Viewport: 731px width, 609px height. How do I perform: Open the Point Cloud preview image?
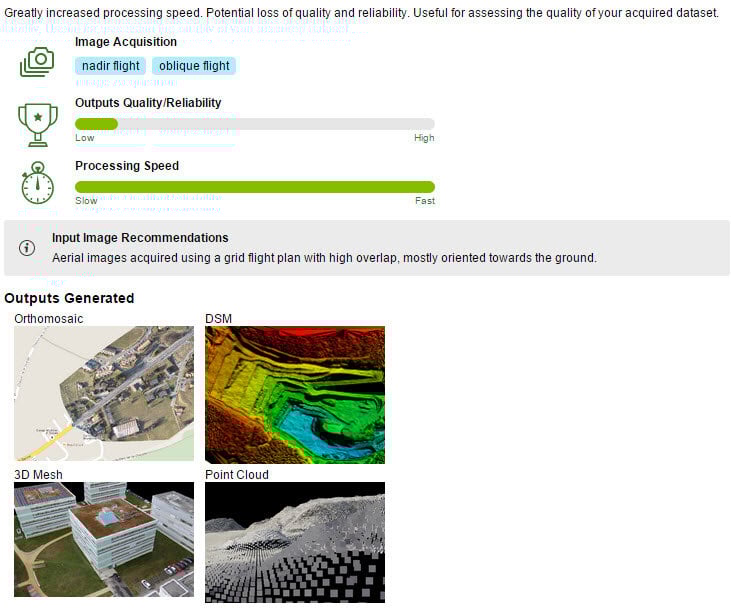pos(294,542)
